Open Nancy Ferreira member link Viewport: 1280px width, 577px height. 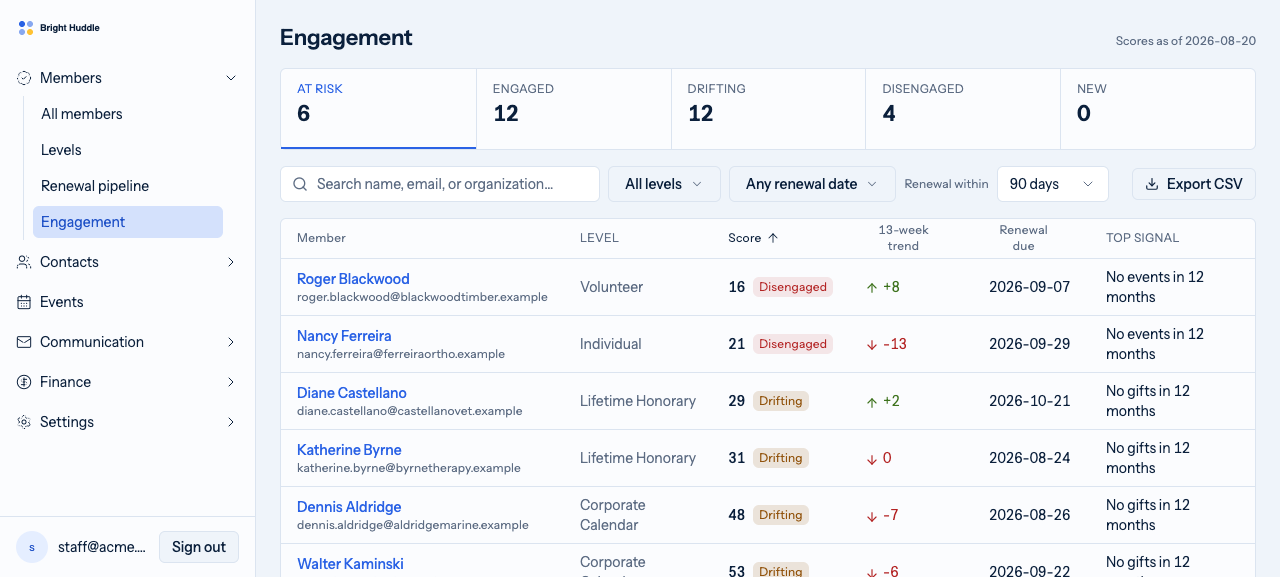[344, 336]
